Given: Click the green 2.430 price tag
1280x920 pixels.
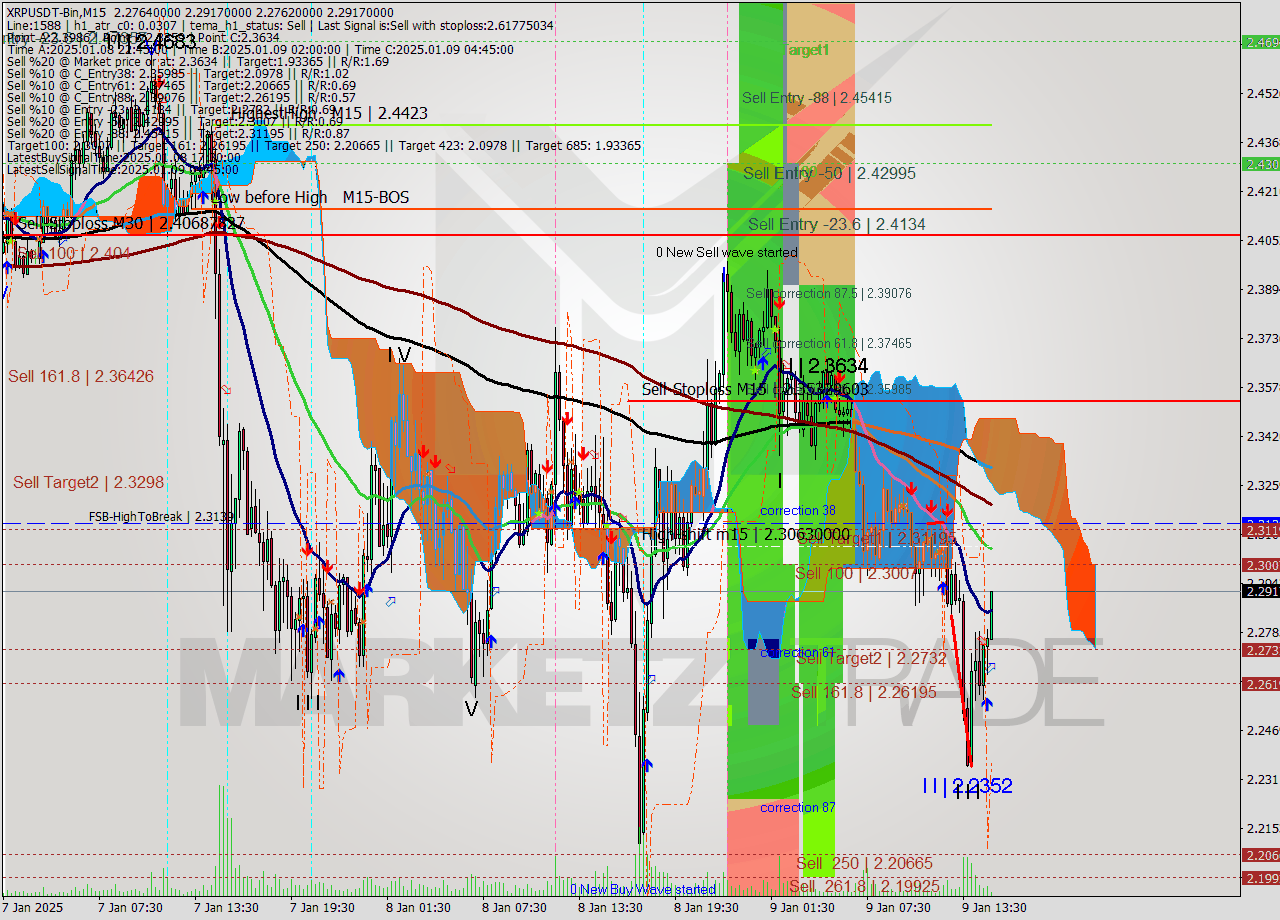Looking at the screenshot, I should click(1260, 164).
